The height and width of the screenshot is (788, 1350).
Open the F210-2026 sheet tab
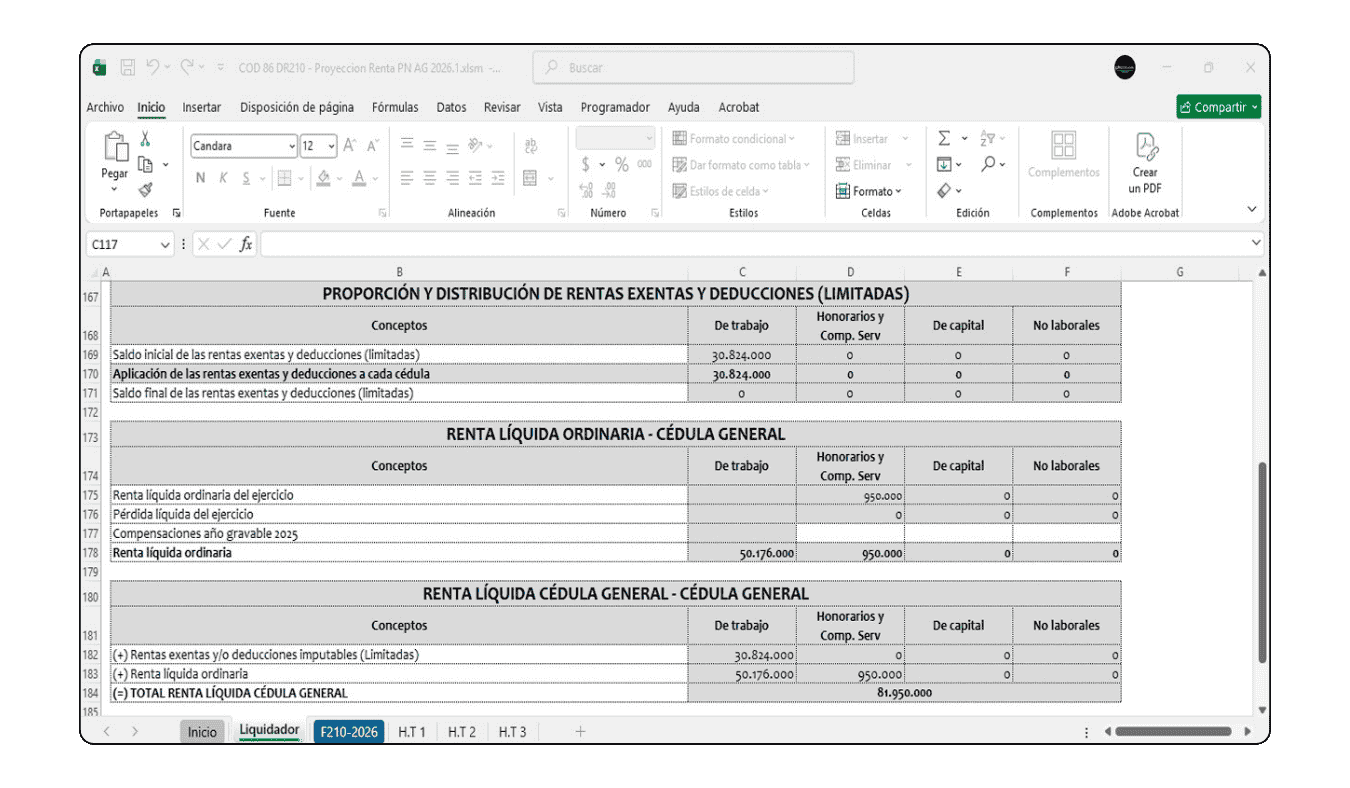point(348,731)
